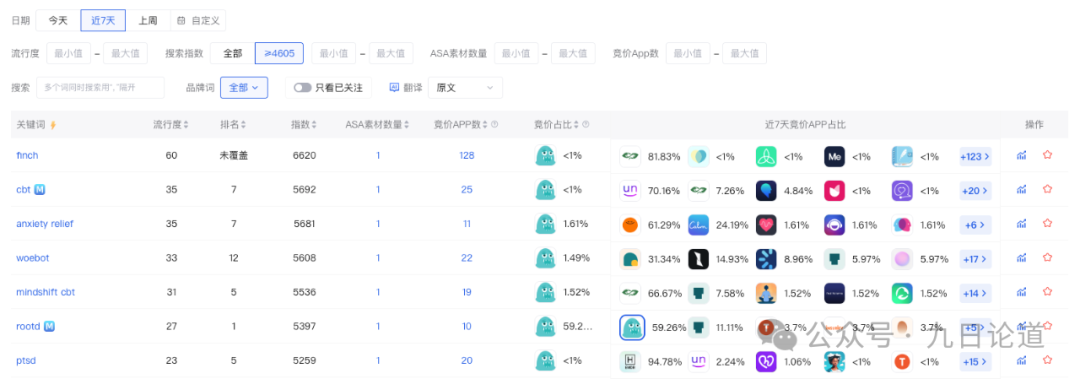The image size is (1080, 379).
Task: Open trend chart for mindshift cbt row
Action: click(x=1021, y=291)
